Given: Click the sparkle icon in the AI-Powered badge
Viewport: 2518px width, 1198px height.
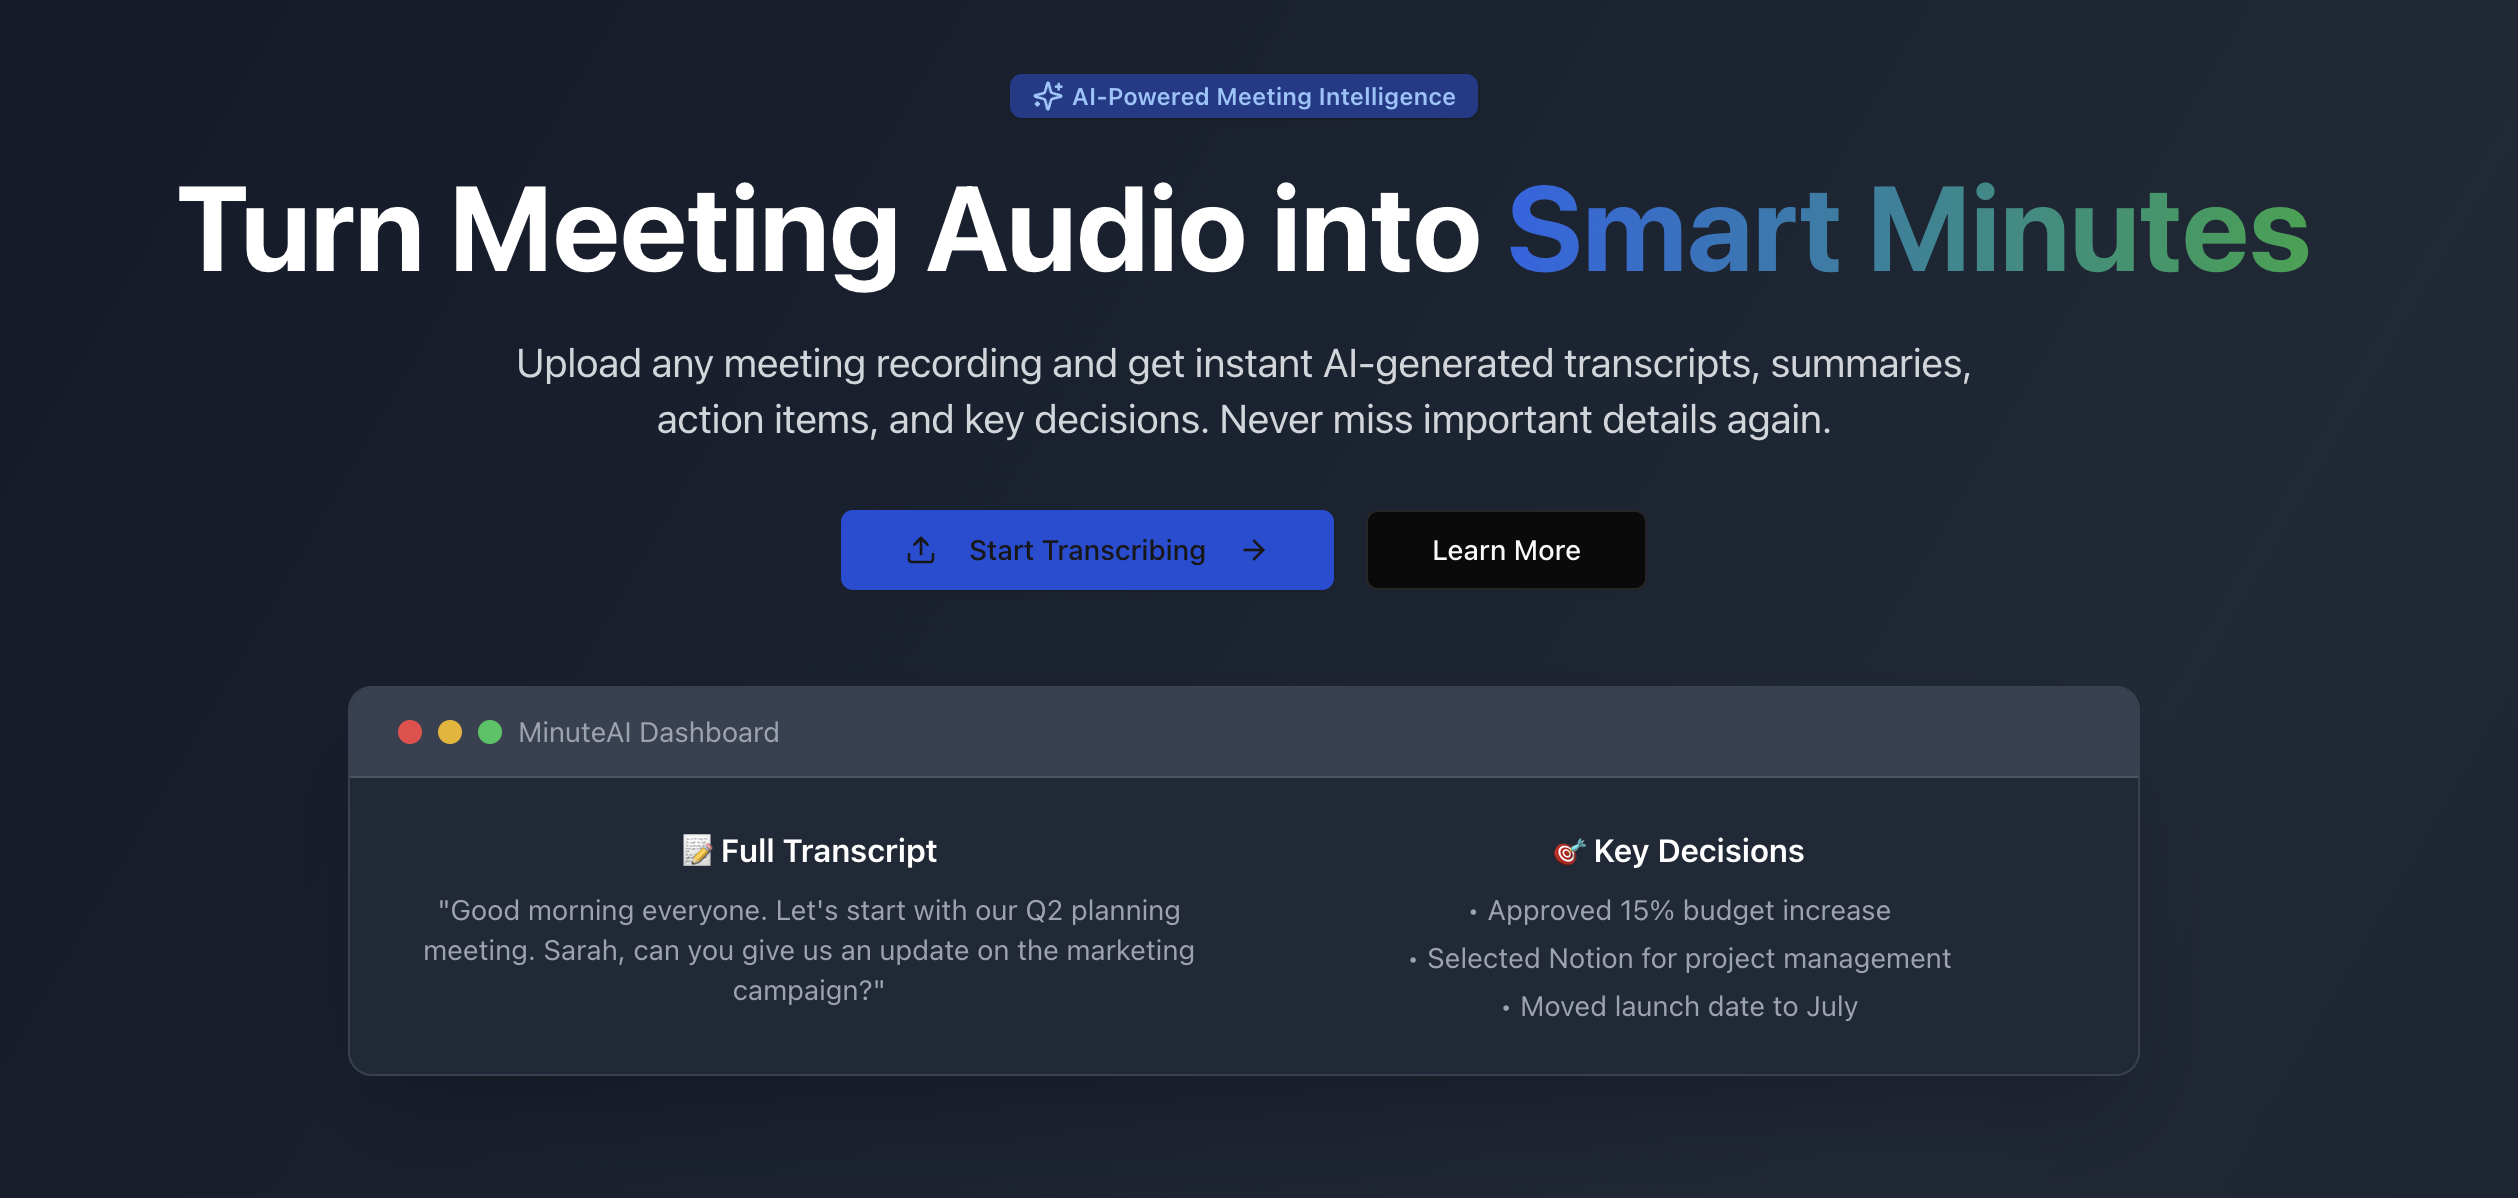Looking at the screenshot, I should (x=1047, y=96).
